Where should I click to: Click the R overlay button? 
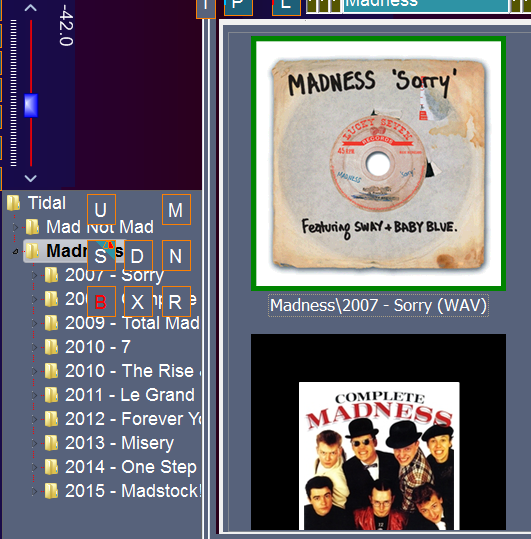pyautogui.click(x=176, y=301)
